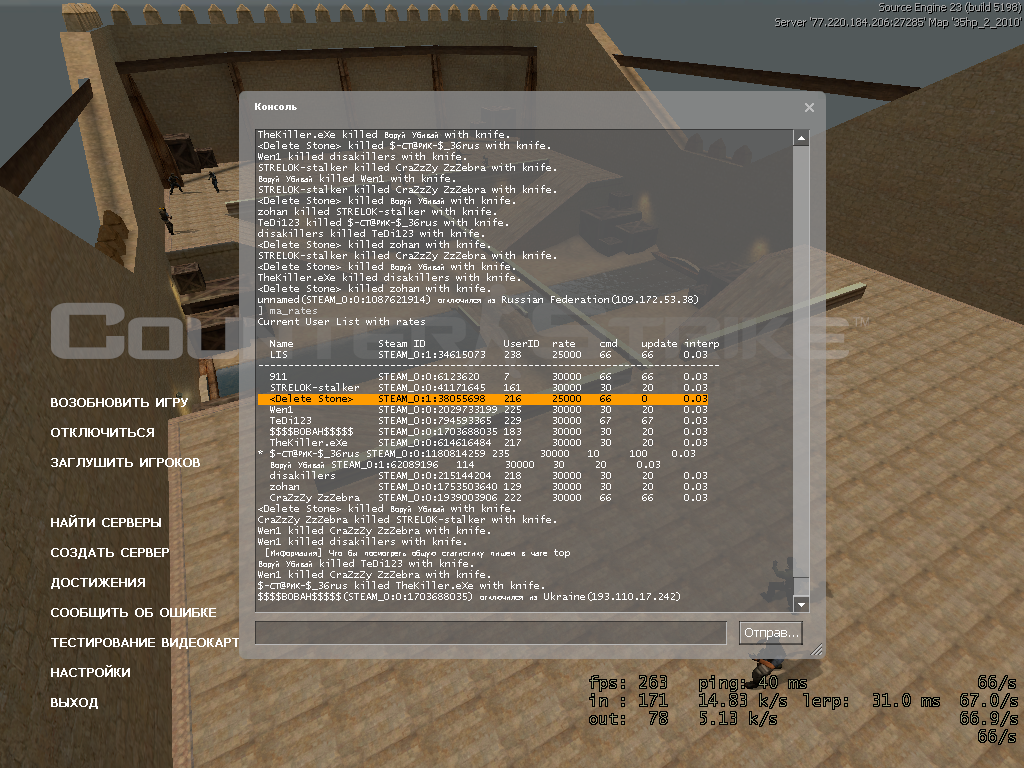Click the Server address and Map line

pyautogui.click(x=898, y=22)
